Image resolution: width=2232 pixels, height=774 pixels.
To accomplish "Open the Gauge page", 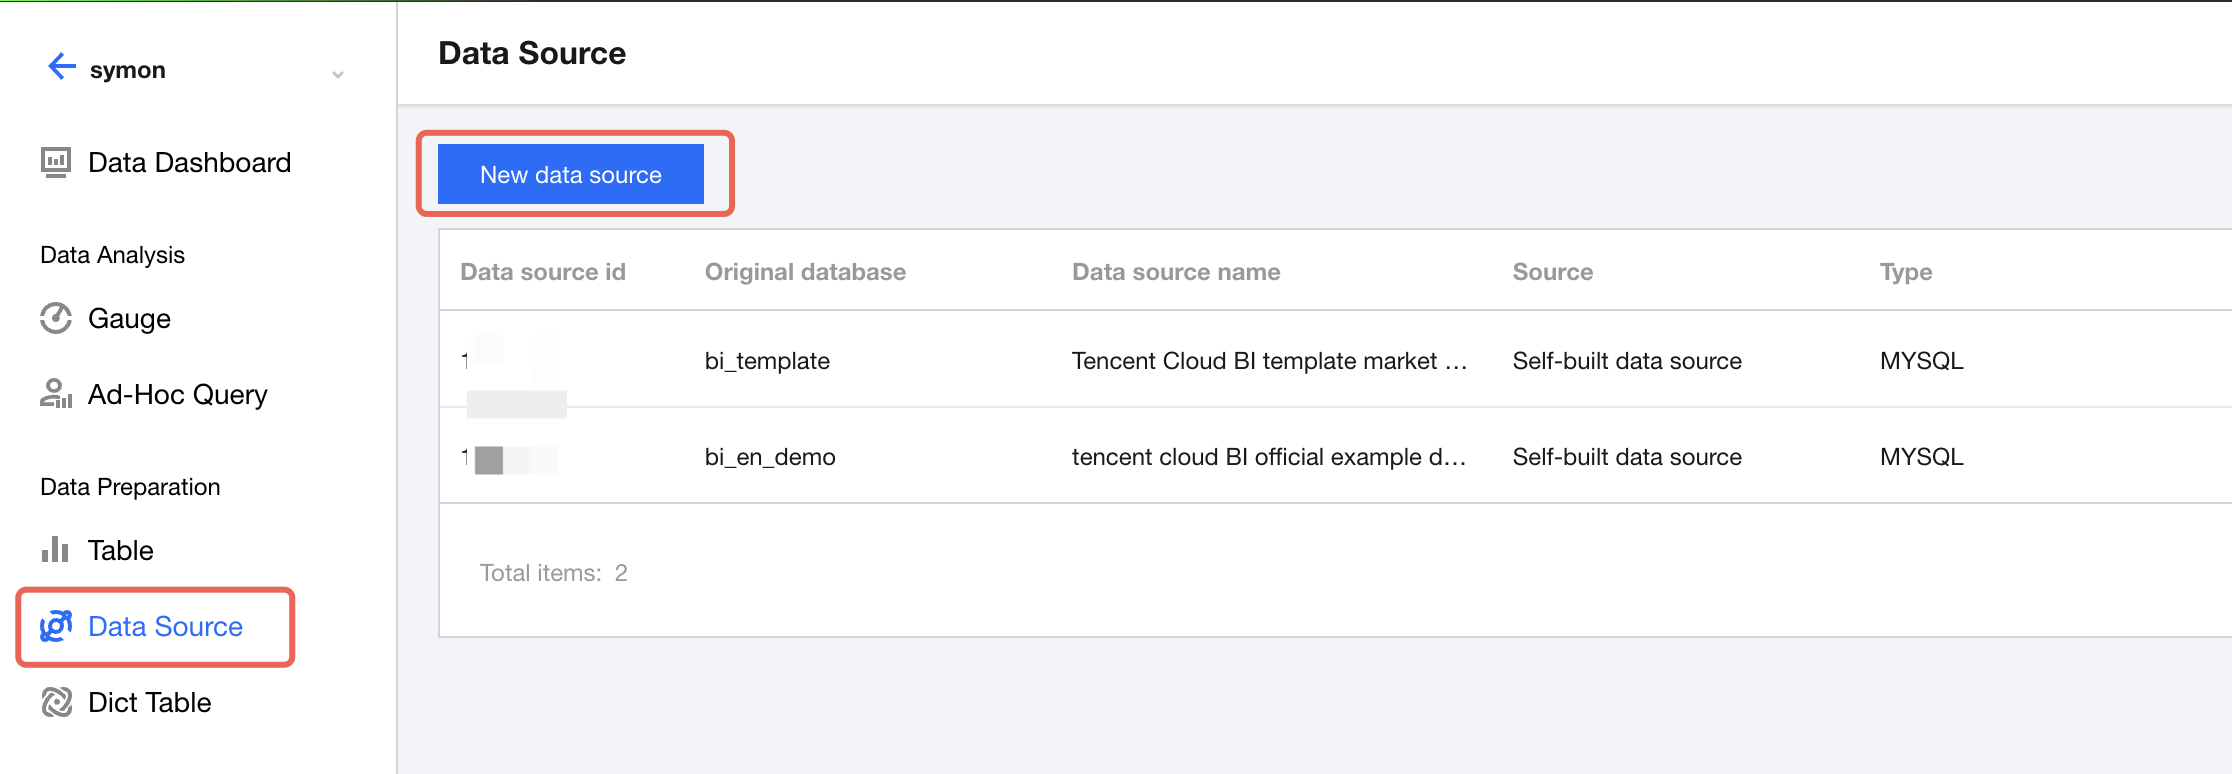I will [129, 319].
